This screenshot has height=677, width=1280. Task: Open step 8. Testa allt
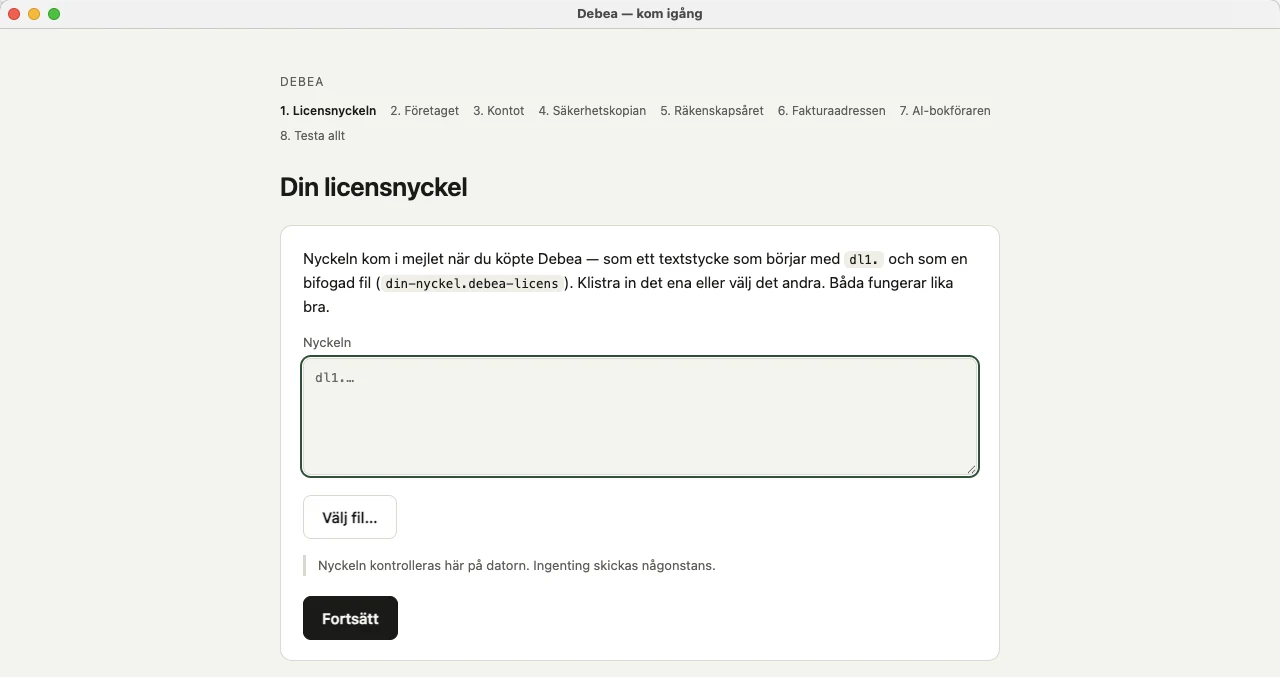(312, 136)
